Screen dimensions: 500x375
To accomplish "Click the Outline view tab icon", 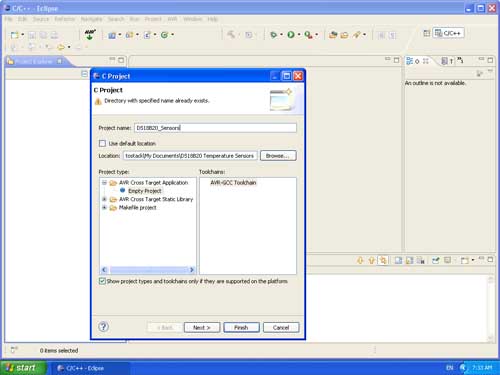I will (409, 61).
